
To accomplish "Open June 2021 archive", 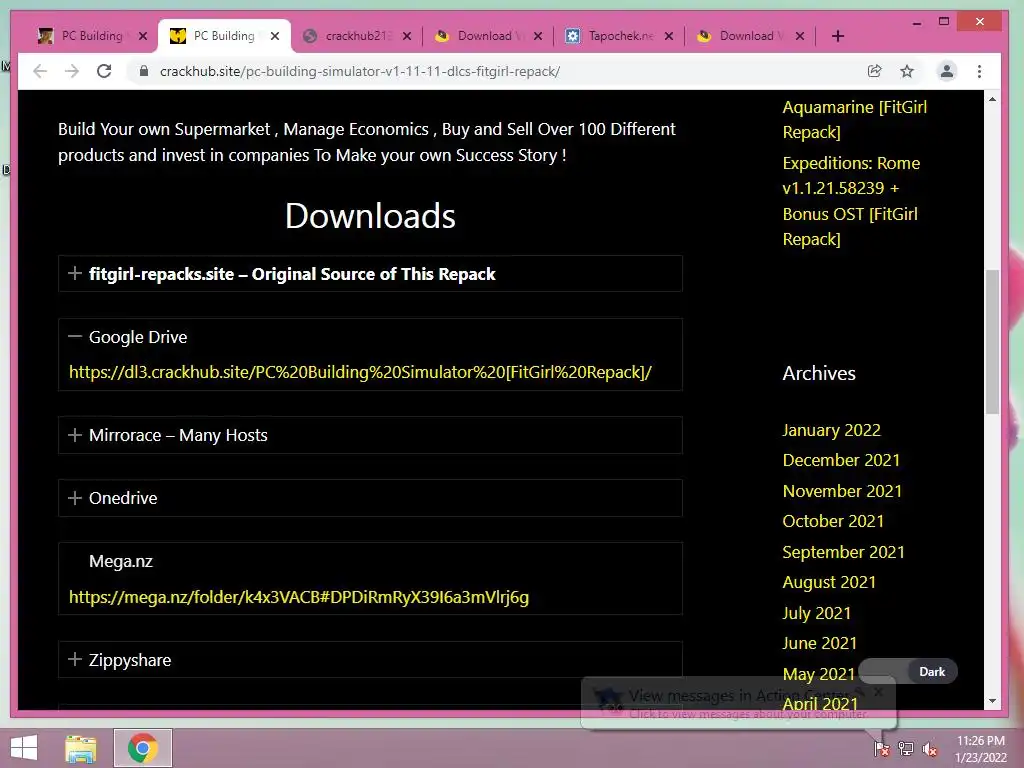I will pyautogui.click(x=820, y=643).
